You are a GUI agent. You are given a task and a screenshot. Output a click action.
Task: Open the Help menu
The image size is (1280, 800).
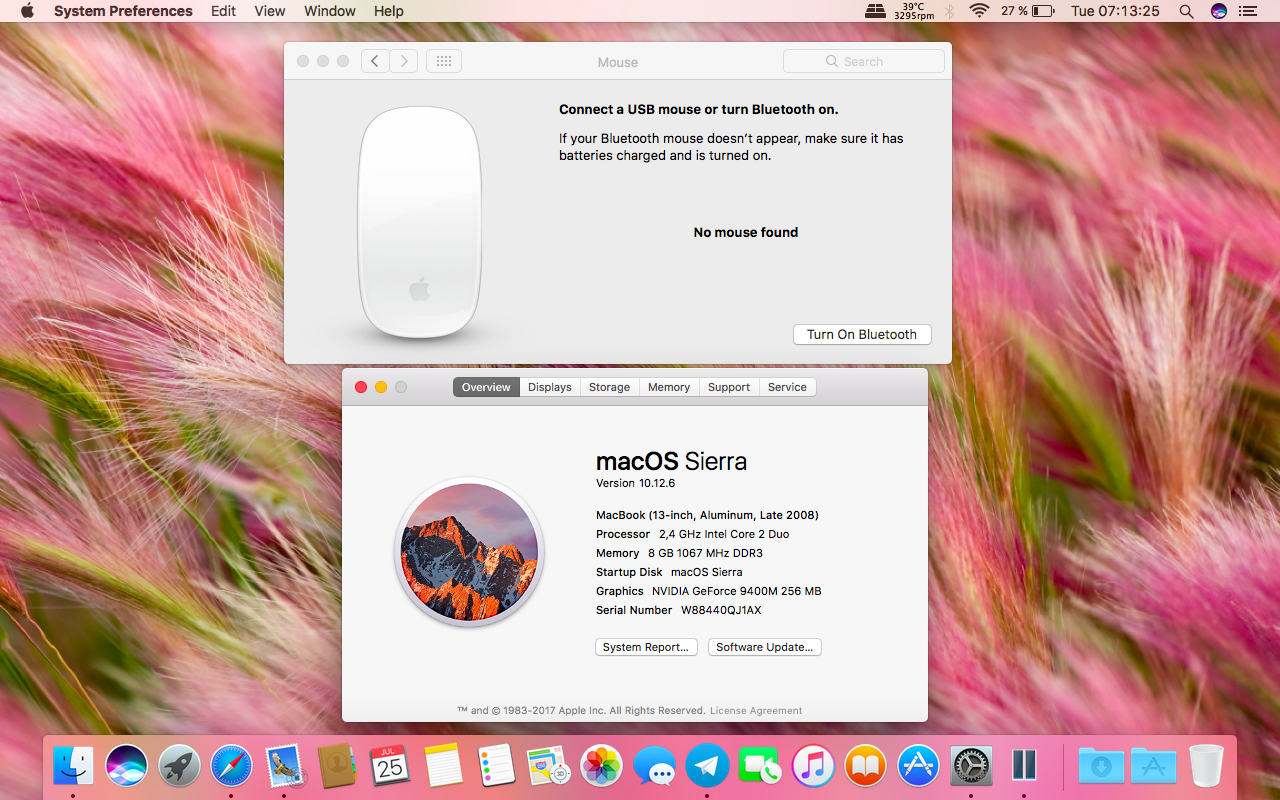(389, 11)
